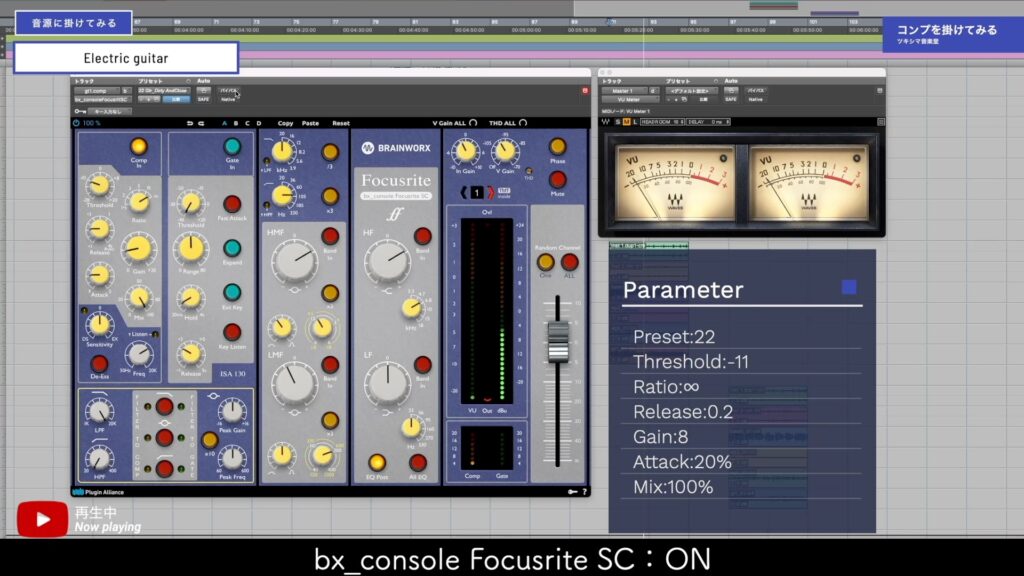
Task: Open track selector in Focusrite plugin window
Action: click(x=98, y=91)
